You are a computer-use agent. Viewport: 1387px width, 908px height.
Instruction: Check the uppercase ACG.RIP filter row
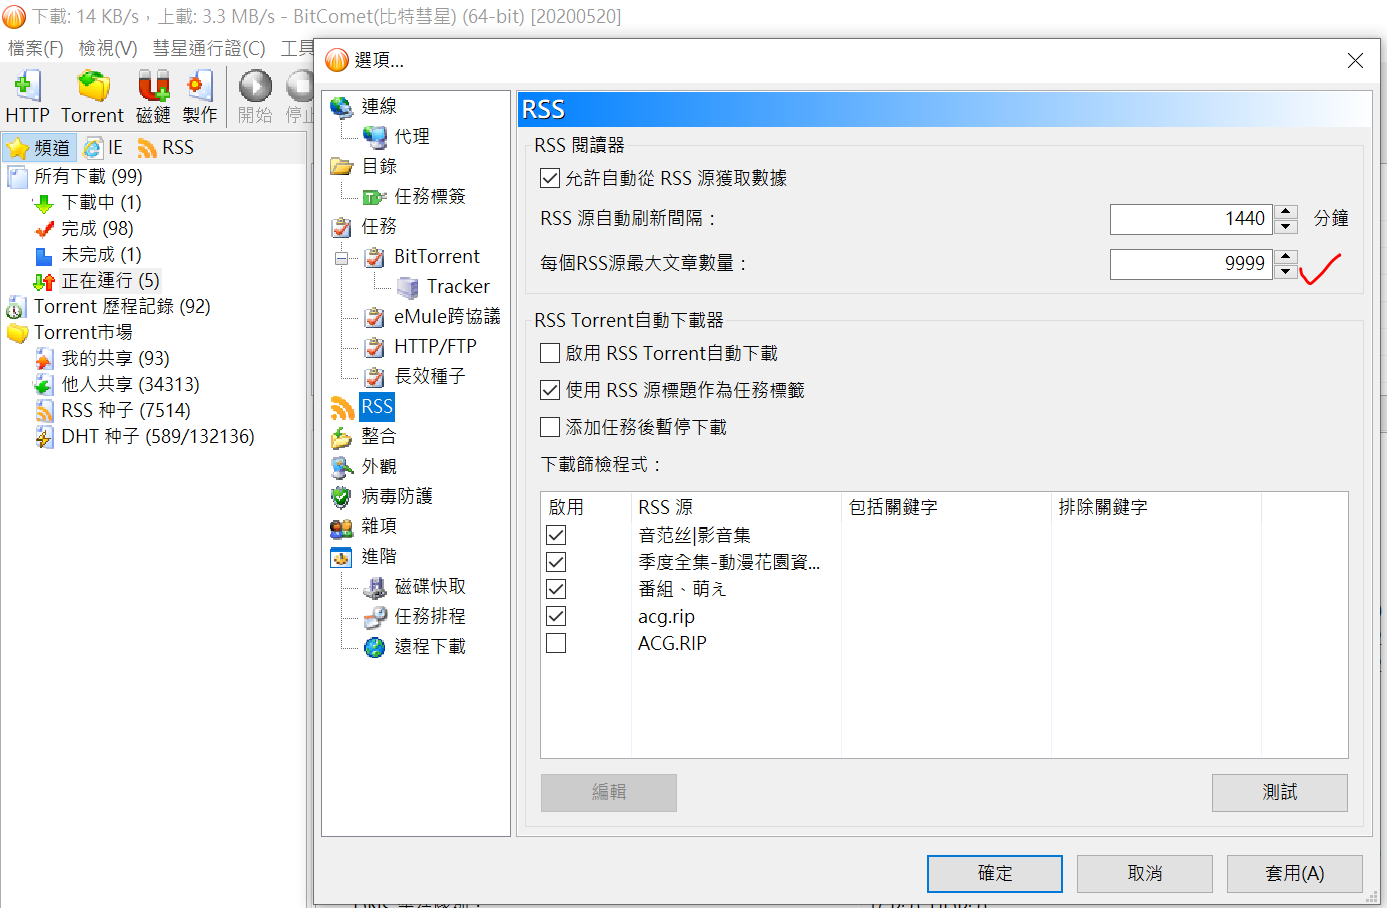(556, 643)
